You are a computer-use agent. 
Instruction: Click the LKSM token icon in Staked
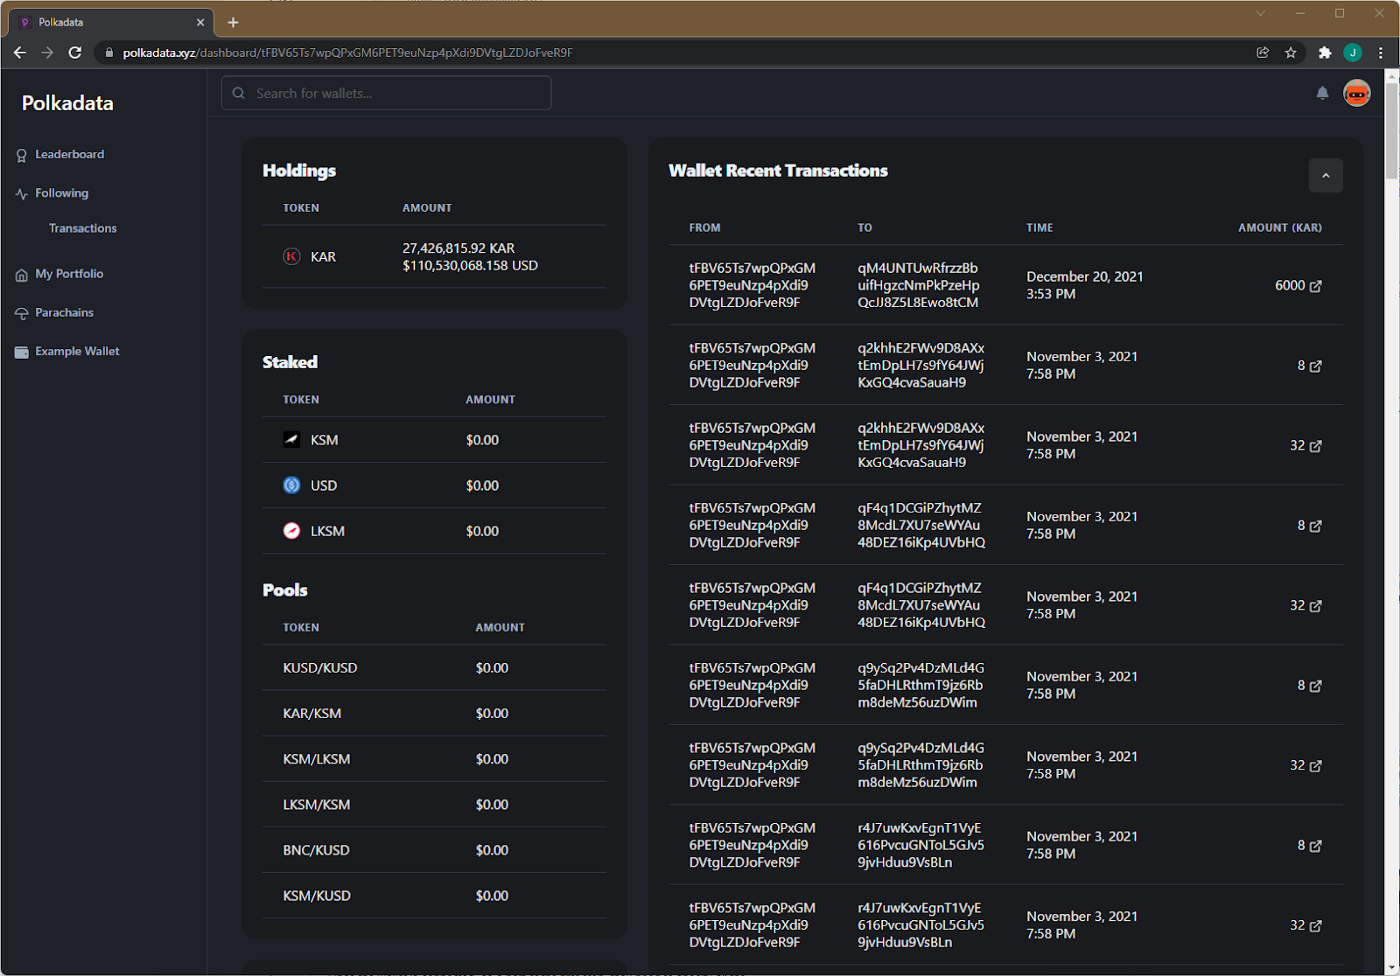[291, 530]
